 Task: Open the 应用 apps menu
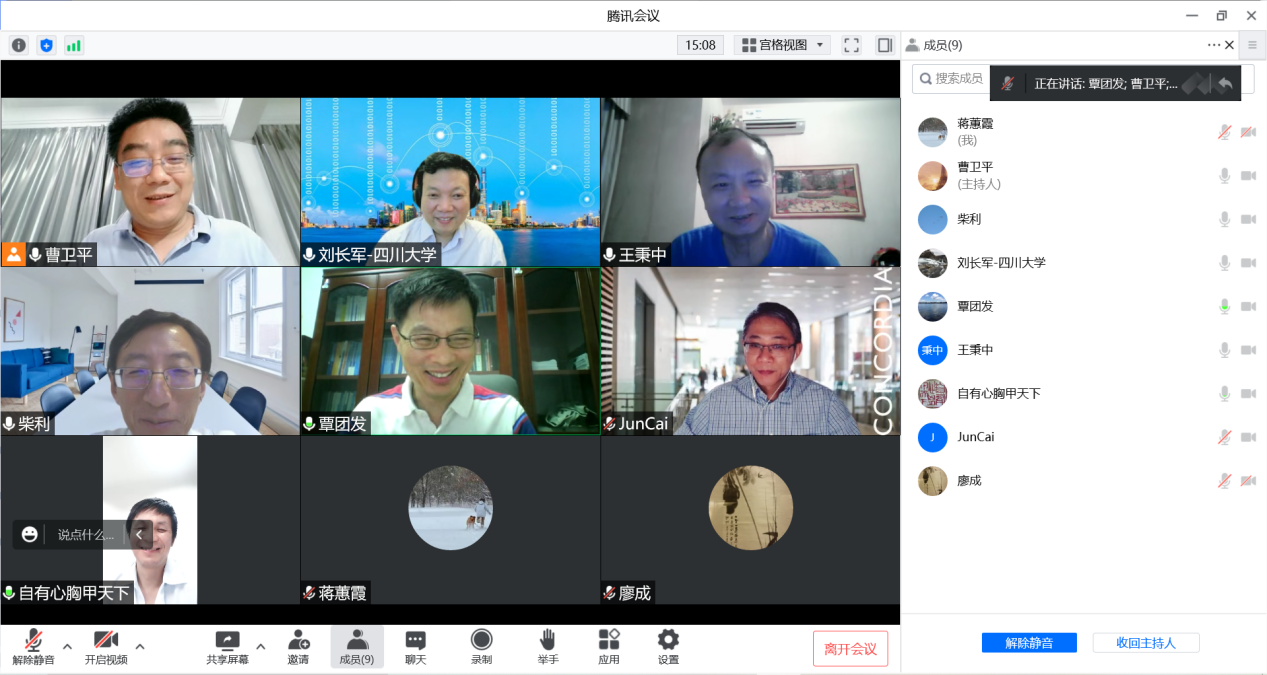point(609,647)
